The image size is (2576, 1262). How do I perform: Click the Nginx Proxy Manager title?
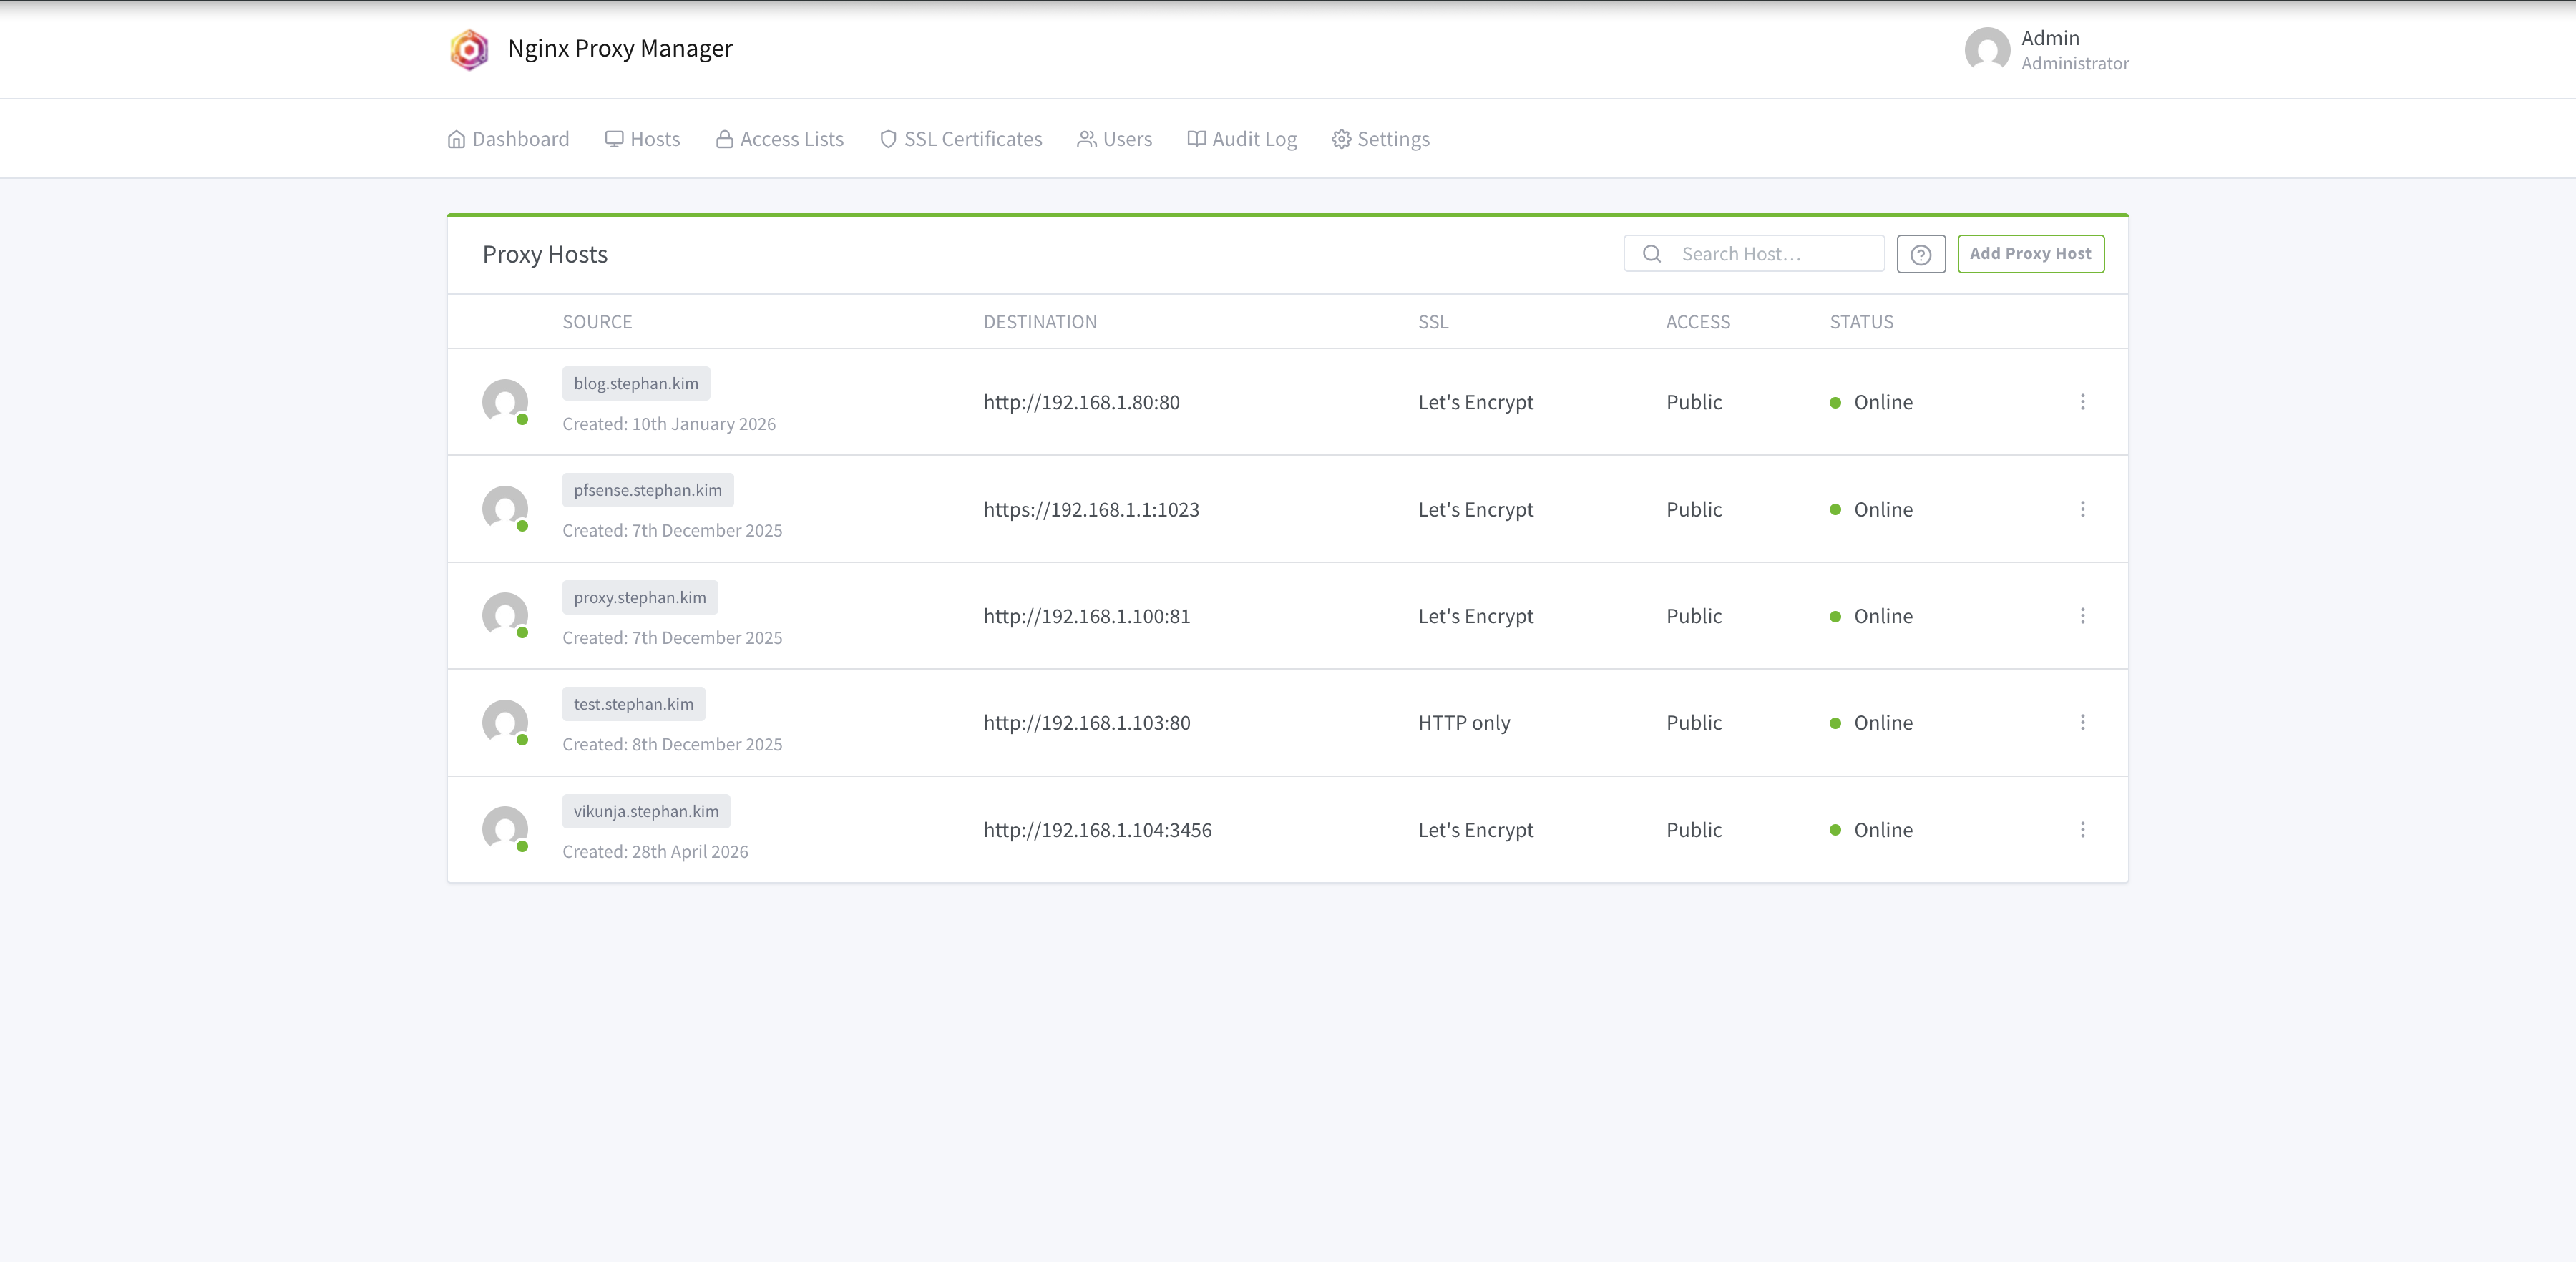pyautogui.click(x=620, y=49)
